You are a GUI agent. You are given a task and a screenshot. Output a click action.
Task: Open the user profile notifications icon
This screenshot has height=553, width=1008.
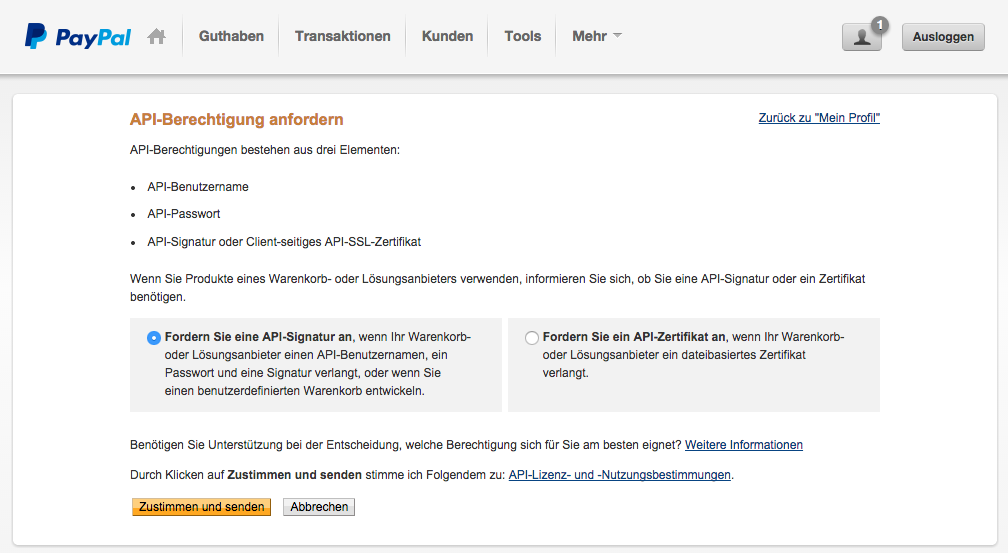[861, 37]
